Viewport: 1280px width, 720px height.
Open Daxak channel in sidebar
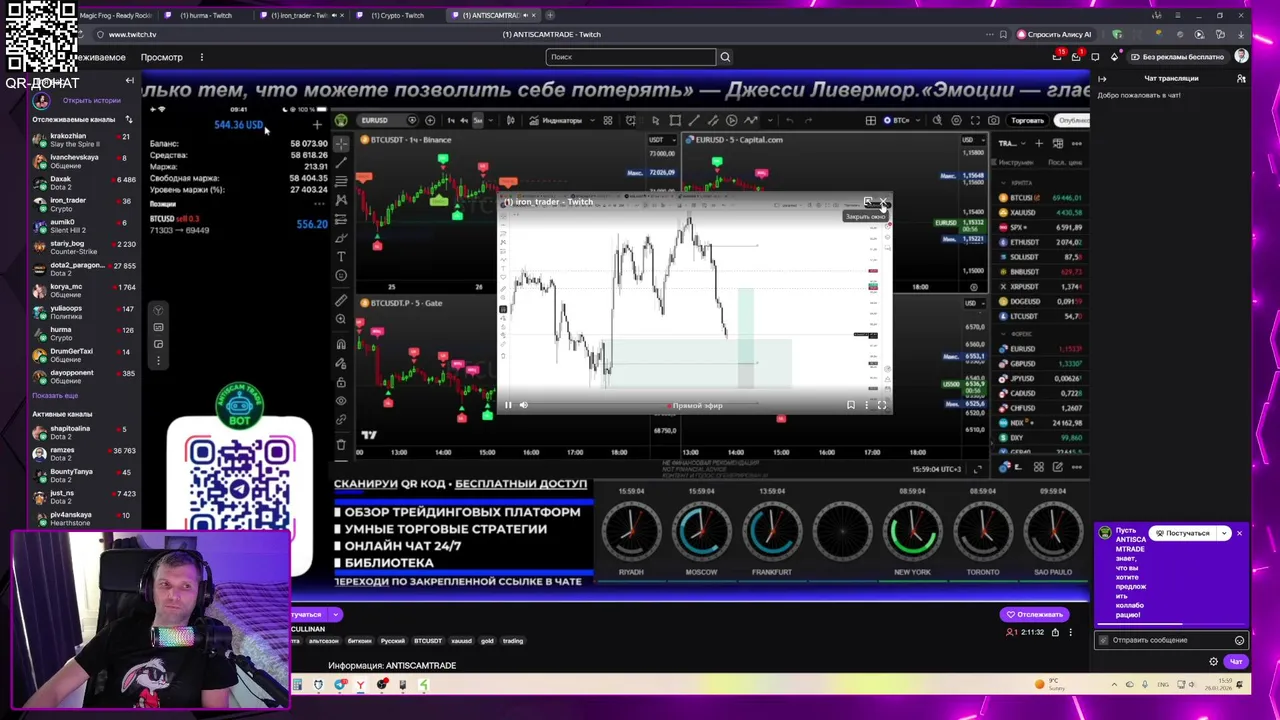[x=85, y=183]
